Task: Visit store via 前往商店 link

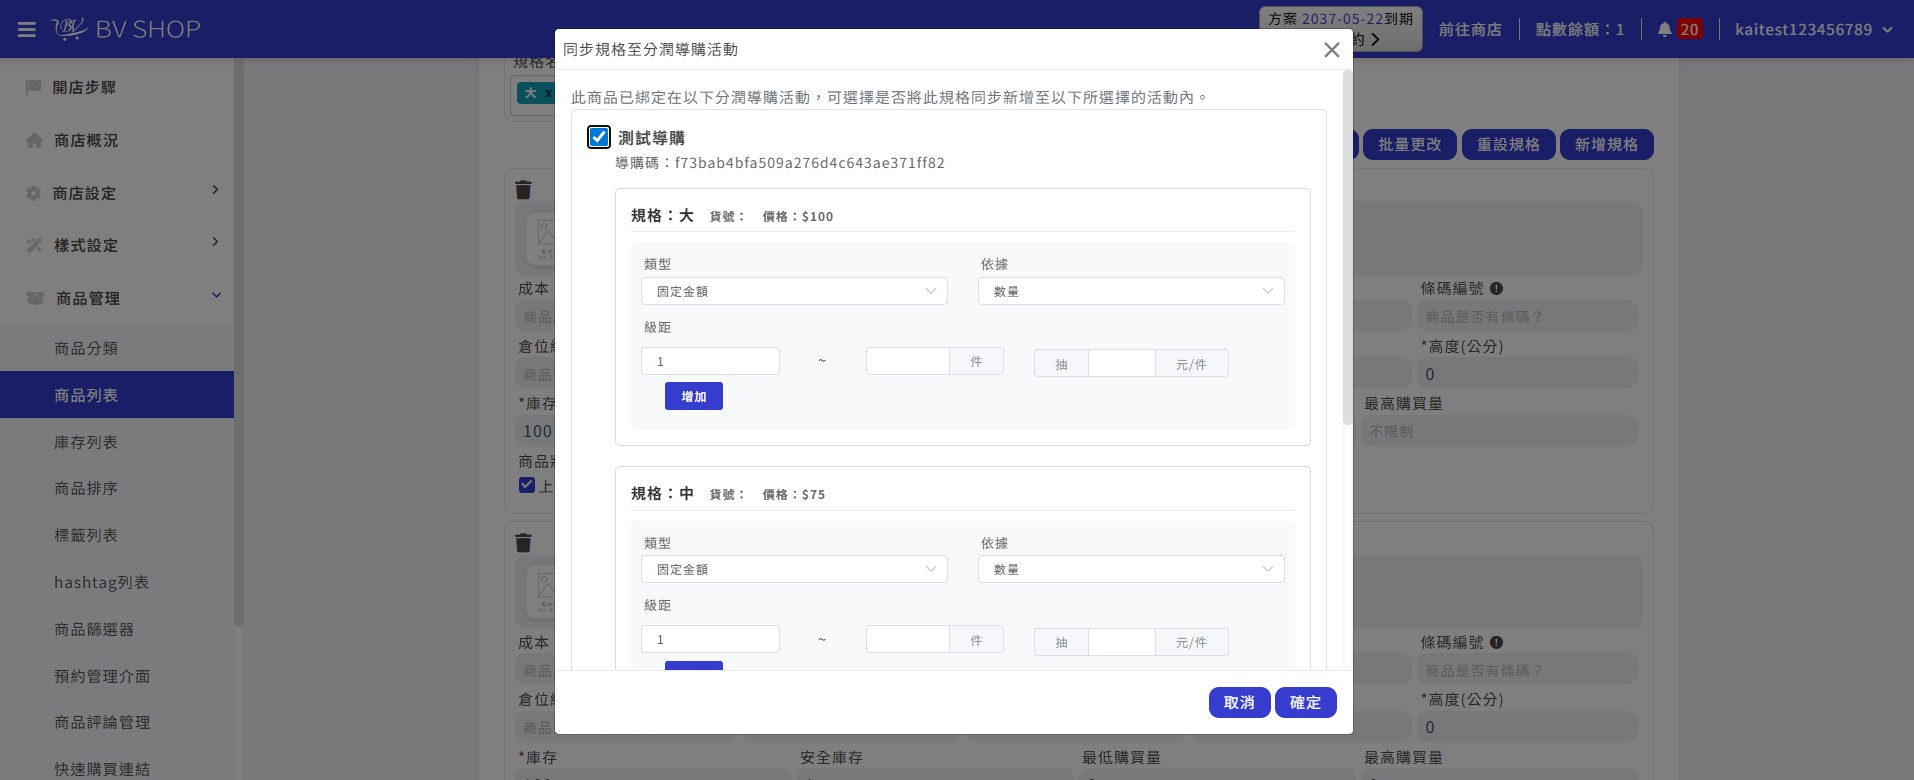Action: [1470, 30]
